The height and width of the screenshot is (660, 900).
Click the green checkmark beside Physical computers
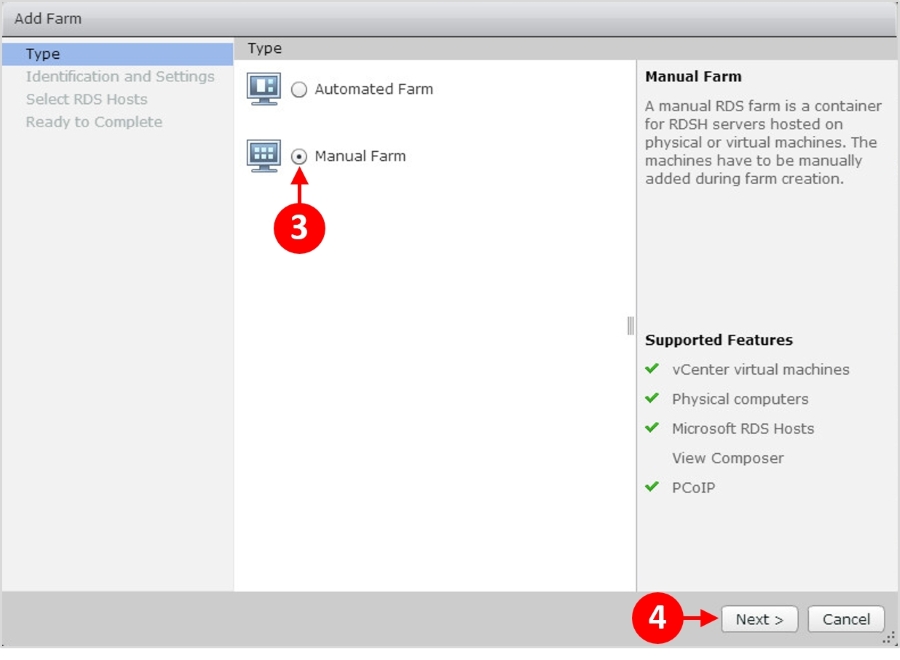point(651,398)
